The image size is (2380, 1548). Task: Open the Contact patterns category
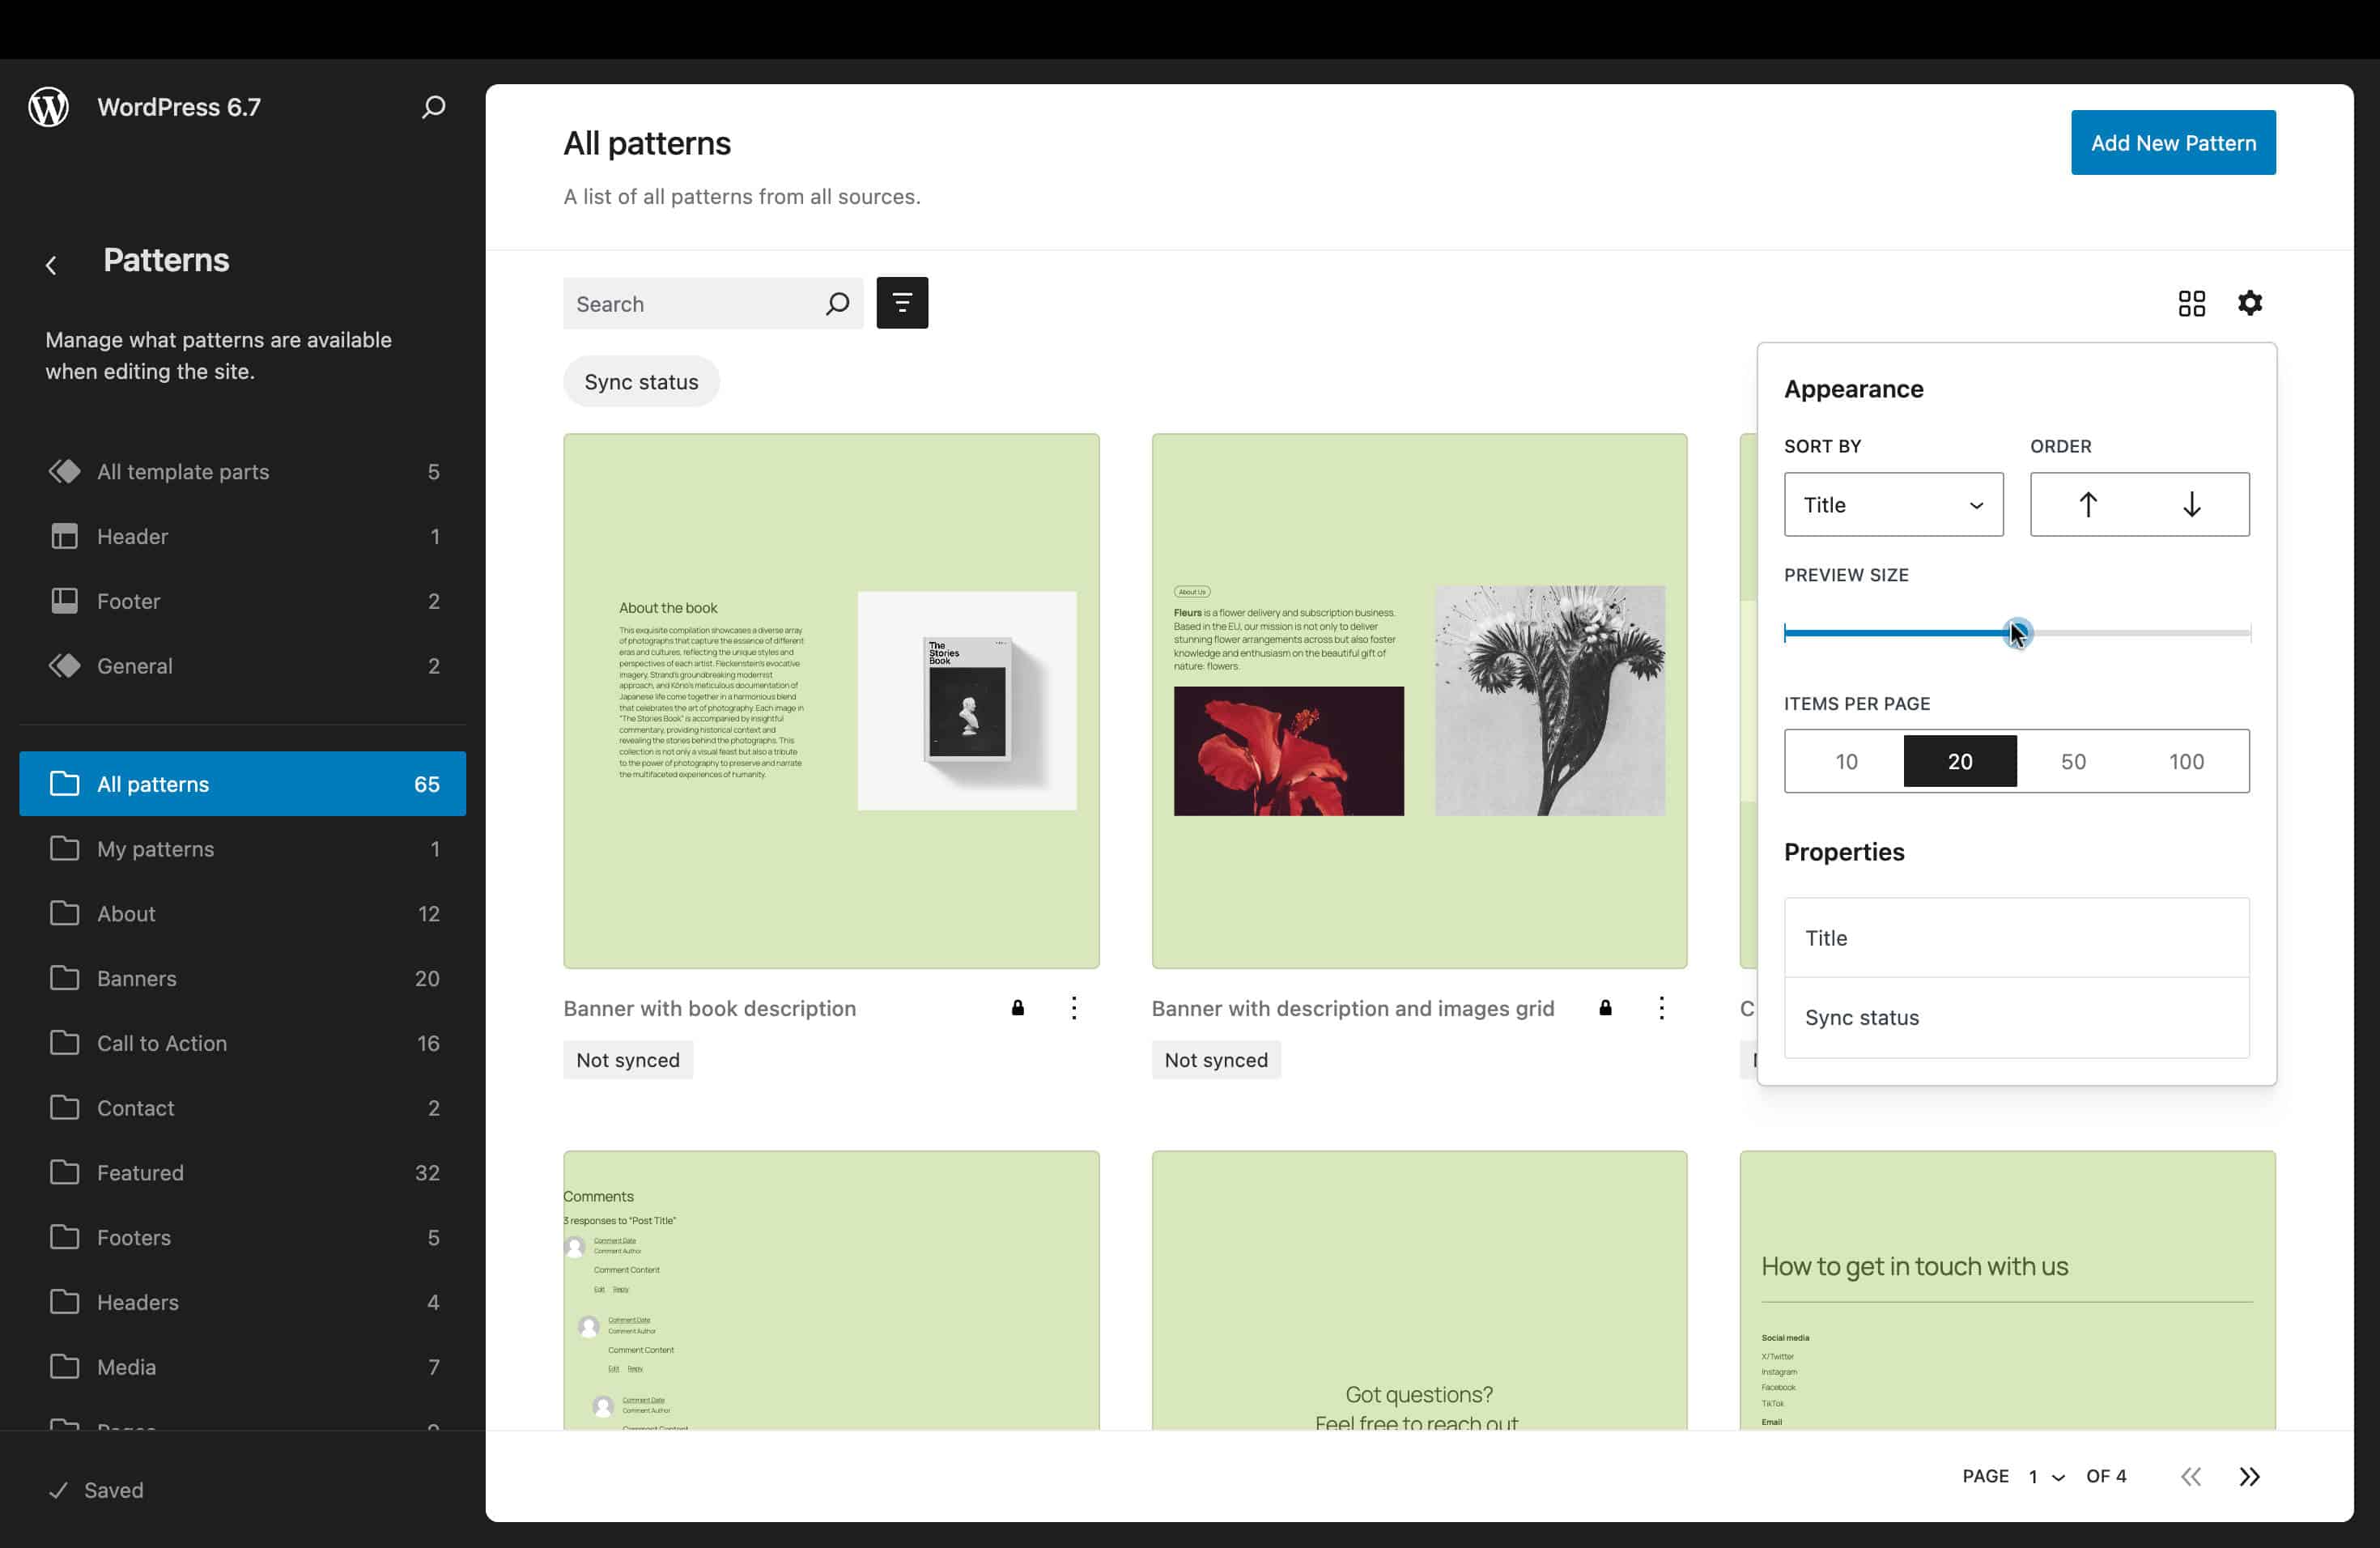(242, 1108)
